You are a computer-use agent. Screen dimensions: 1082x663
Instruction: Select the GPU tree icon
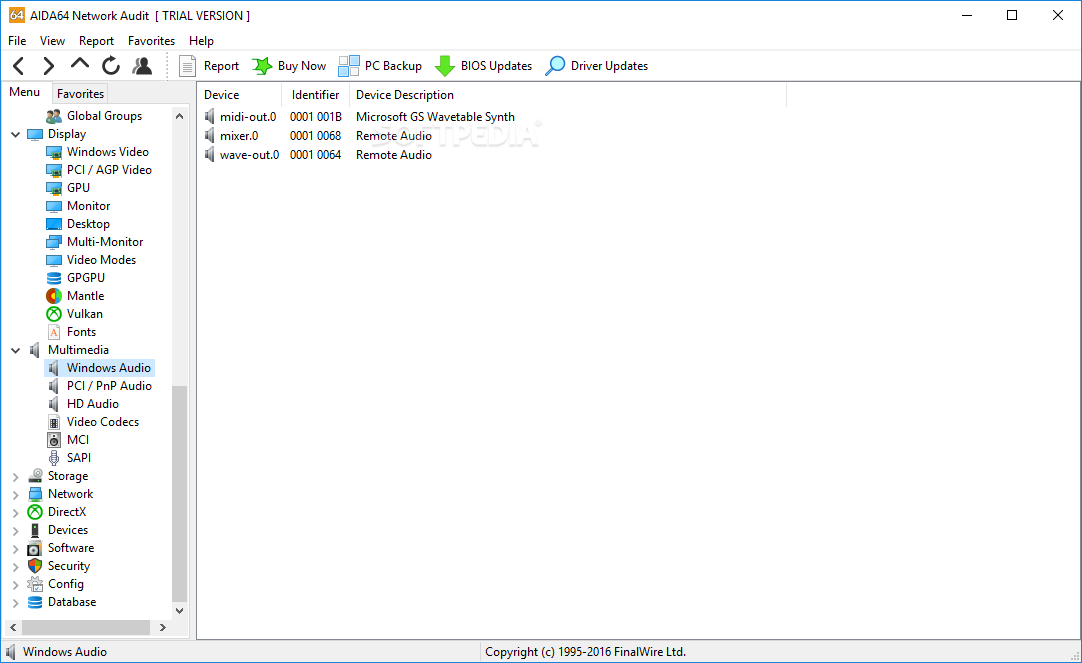(54, 188)
